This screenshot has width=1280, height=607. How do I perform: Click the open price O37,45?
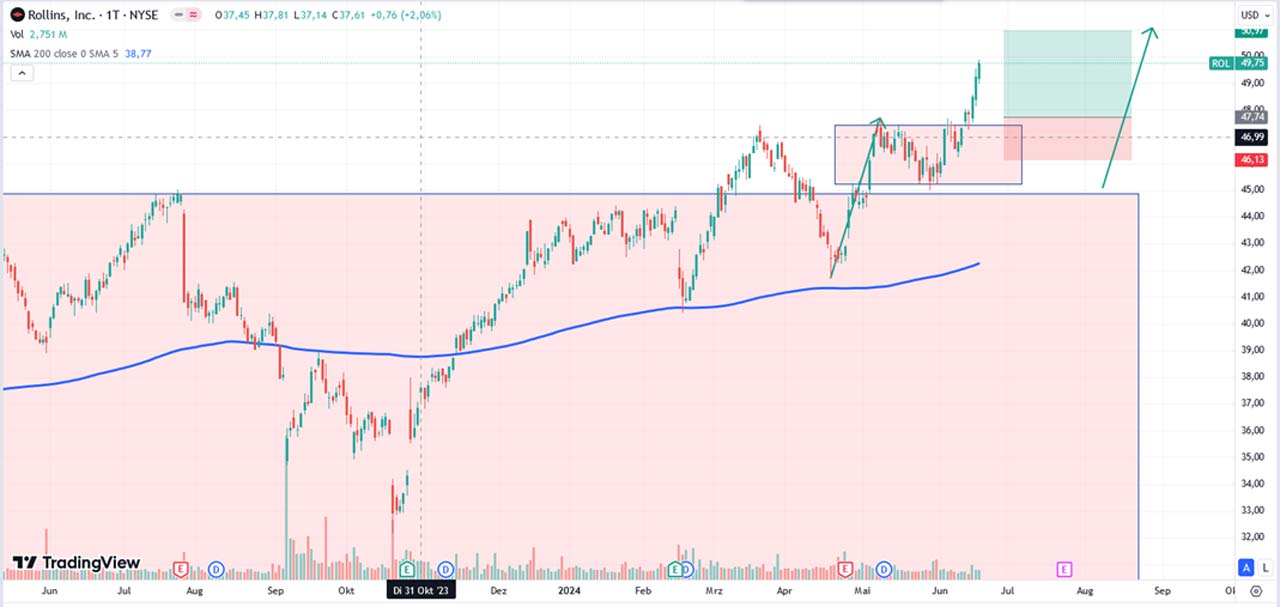[x=232, y=15]
